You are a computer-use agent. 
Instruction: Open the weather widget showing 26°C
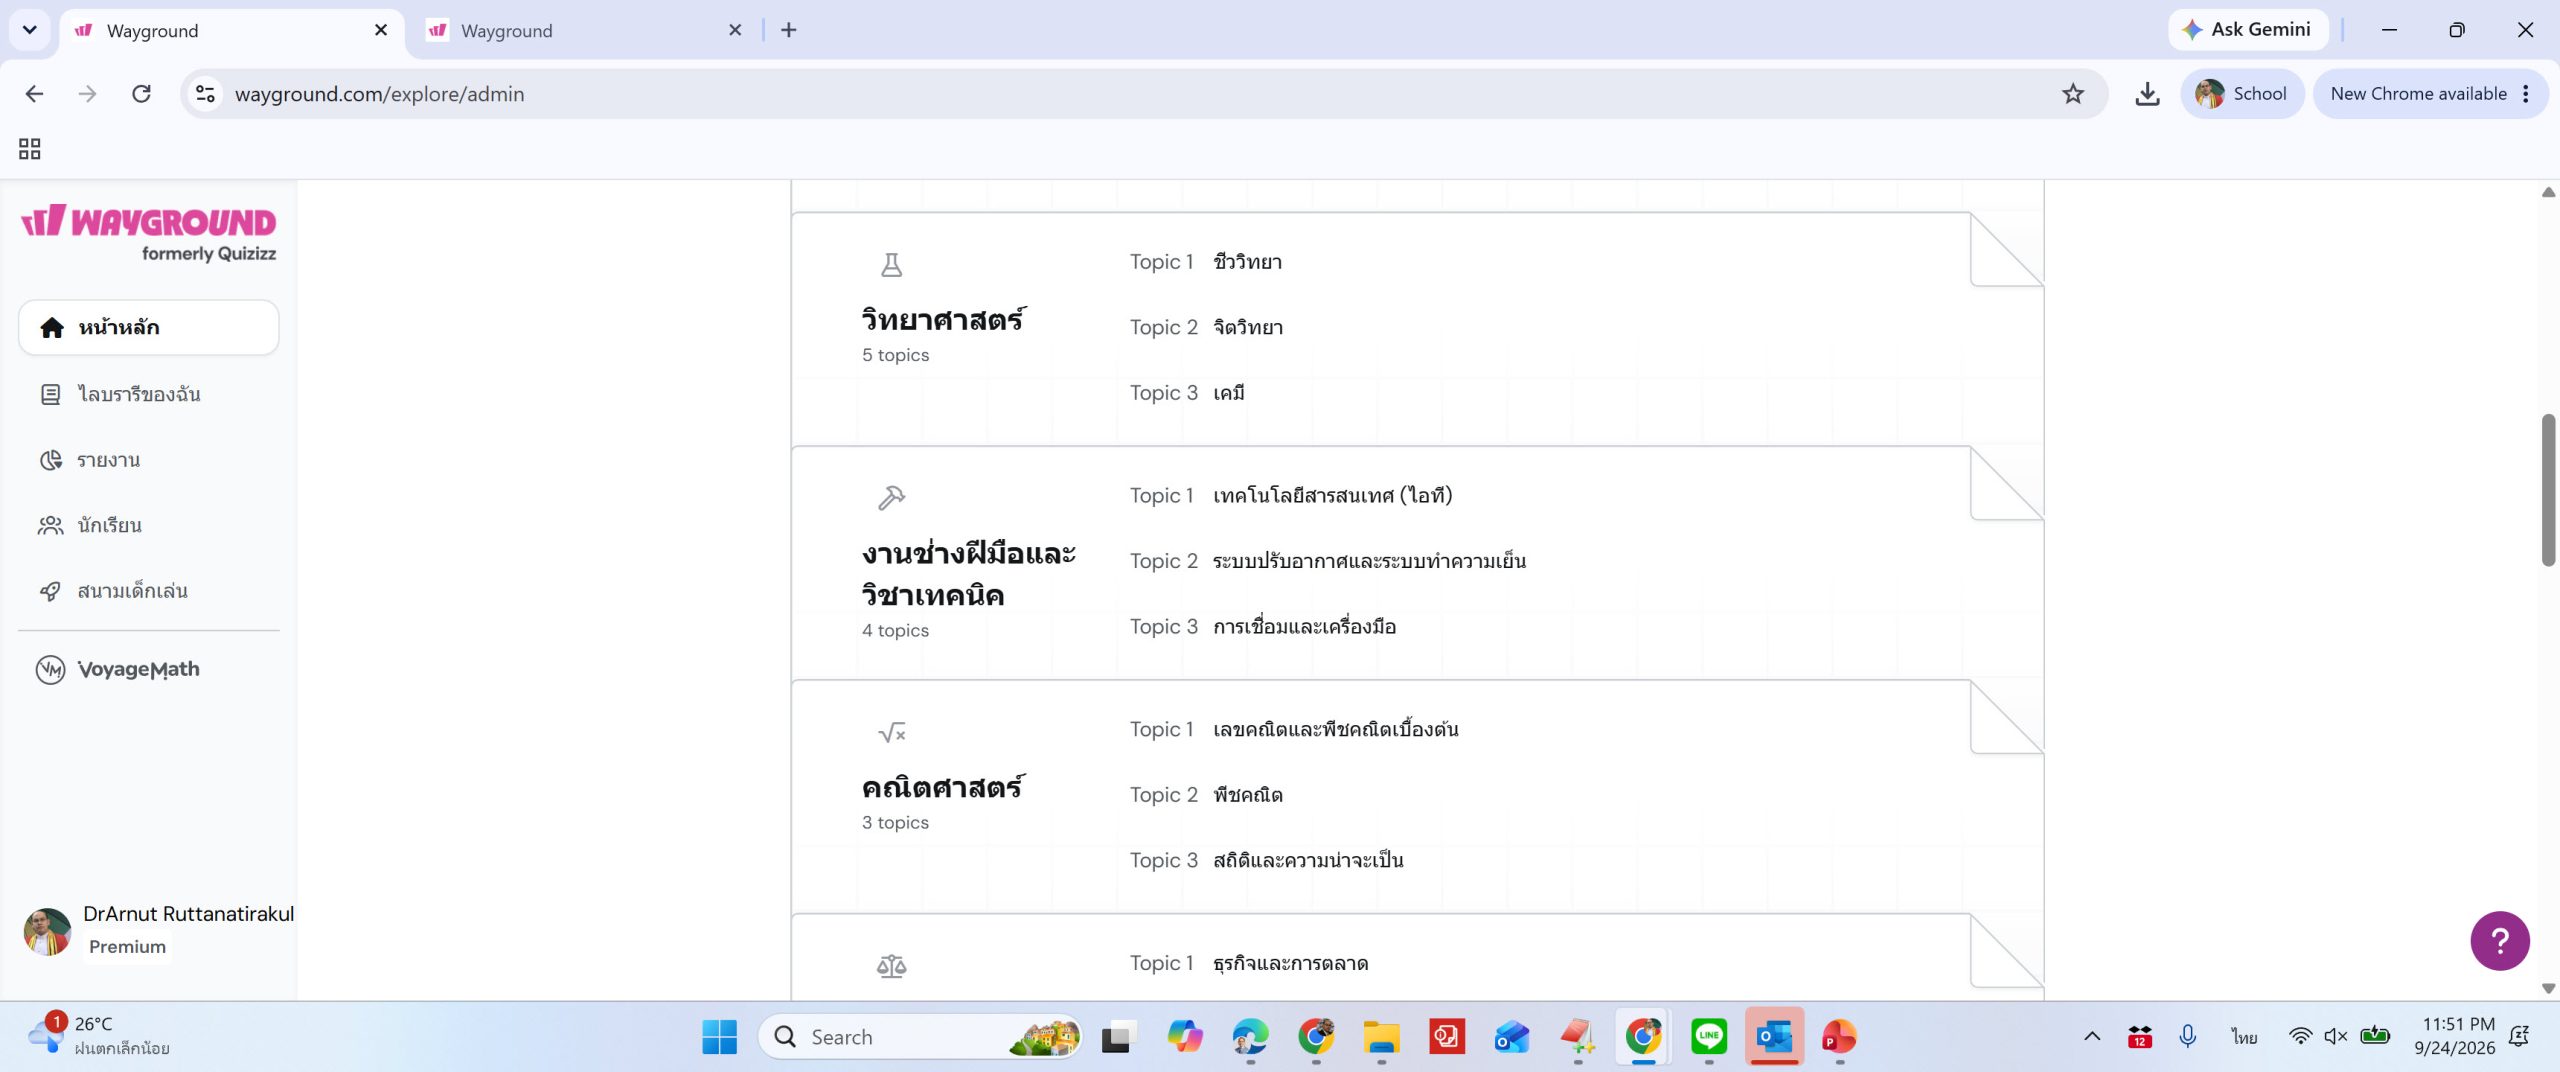[98, 1037]
